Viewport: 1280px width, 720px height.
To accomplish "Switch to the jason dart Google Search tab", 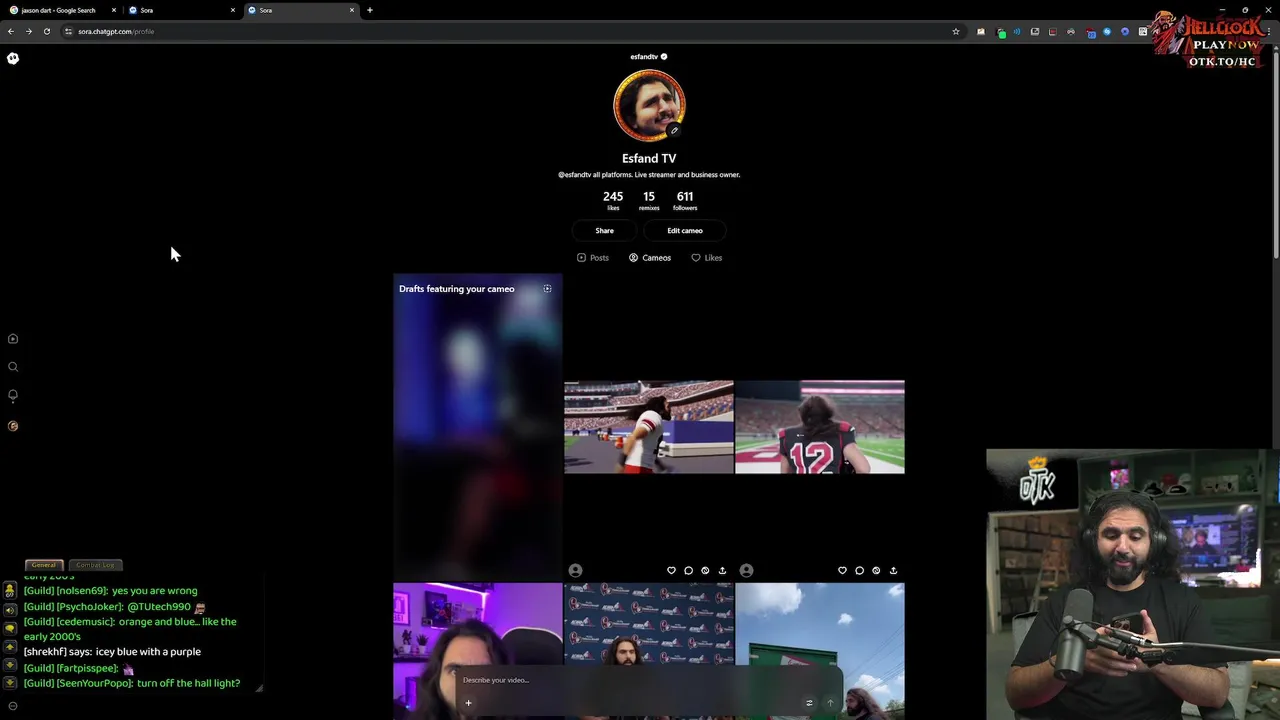I will [60, 10].
